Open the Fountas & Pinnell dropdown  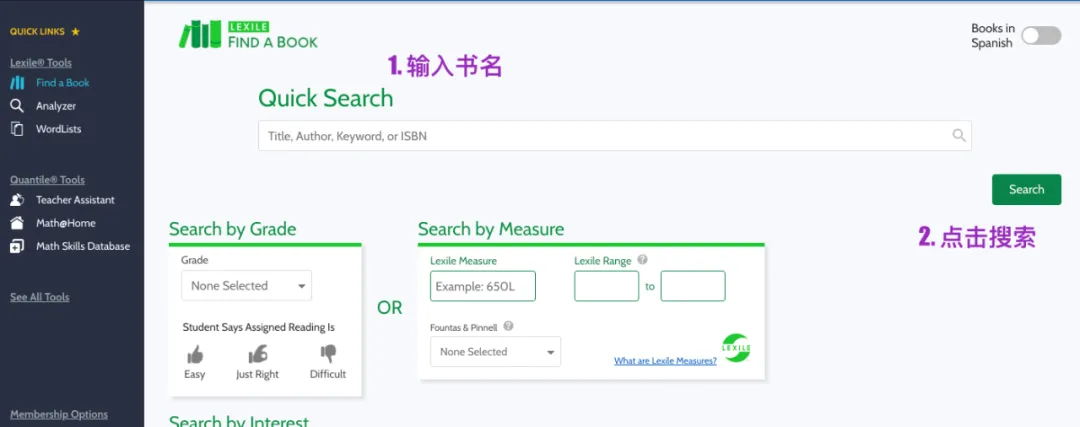pyautogui.click(x=495, y=351)
